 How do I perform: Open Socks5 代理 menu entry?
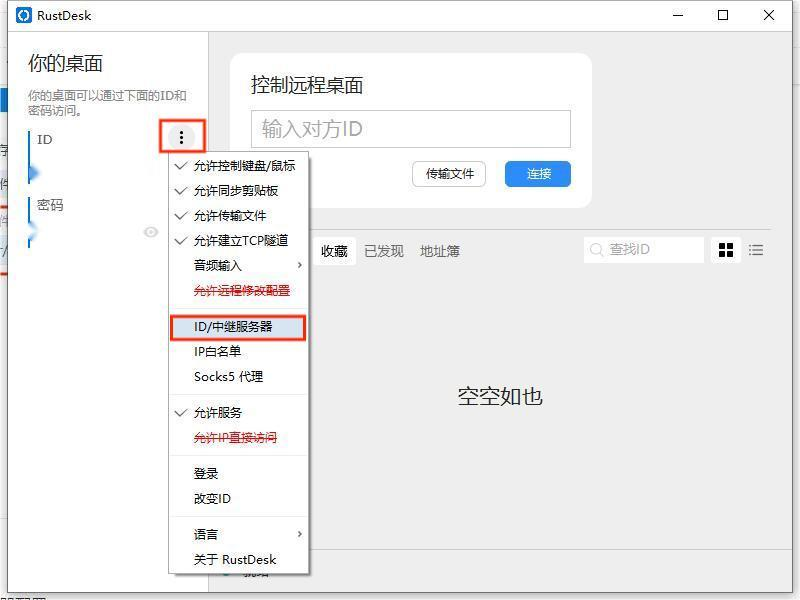pos(239,377)
